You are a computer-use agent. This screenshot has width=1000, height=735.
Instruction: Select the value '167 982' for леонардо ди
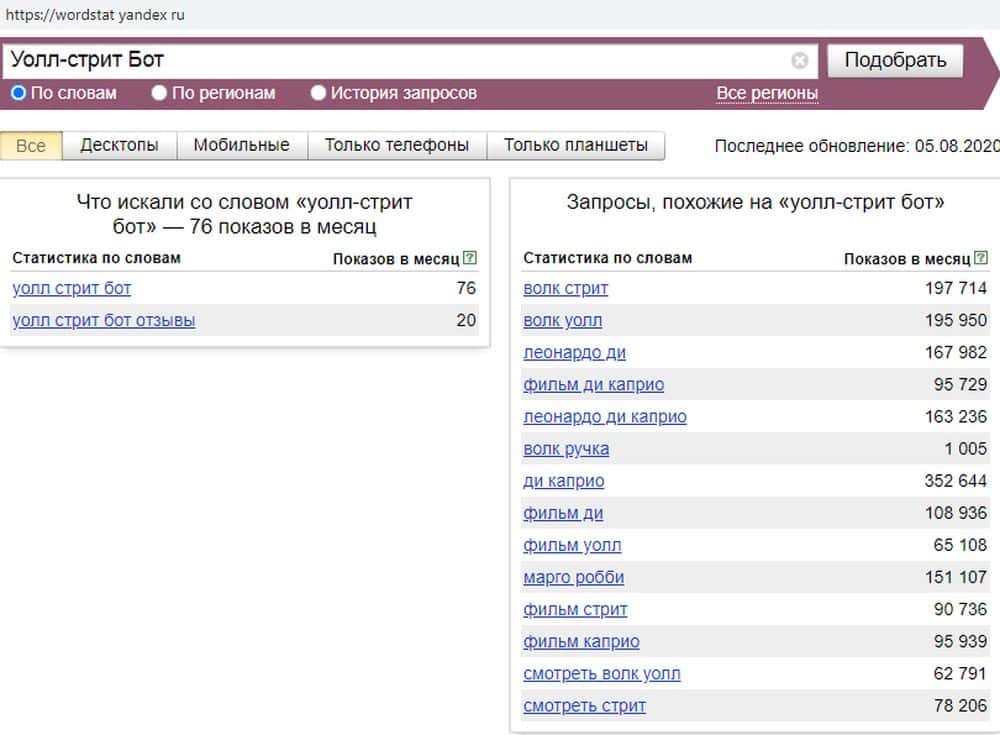(955, 352)
